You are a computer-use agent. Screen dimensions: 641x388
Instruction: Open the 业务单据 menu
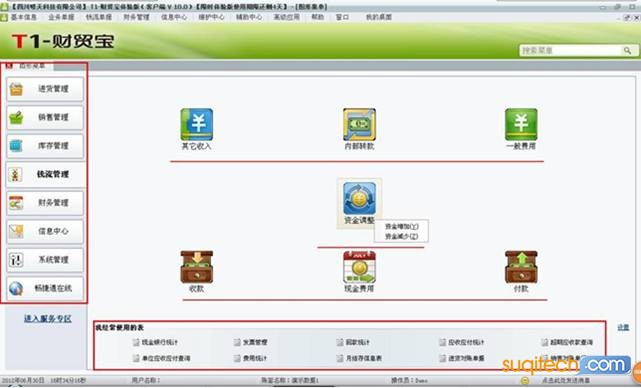tap(61, 17)
